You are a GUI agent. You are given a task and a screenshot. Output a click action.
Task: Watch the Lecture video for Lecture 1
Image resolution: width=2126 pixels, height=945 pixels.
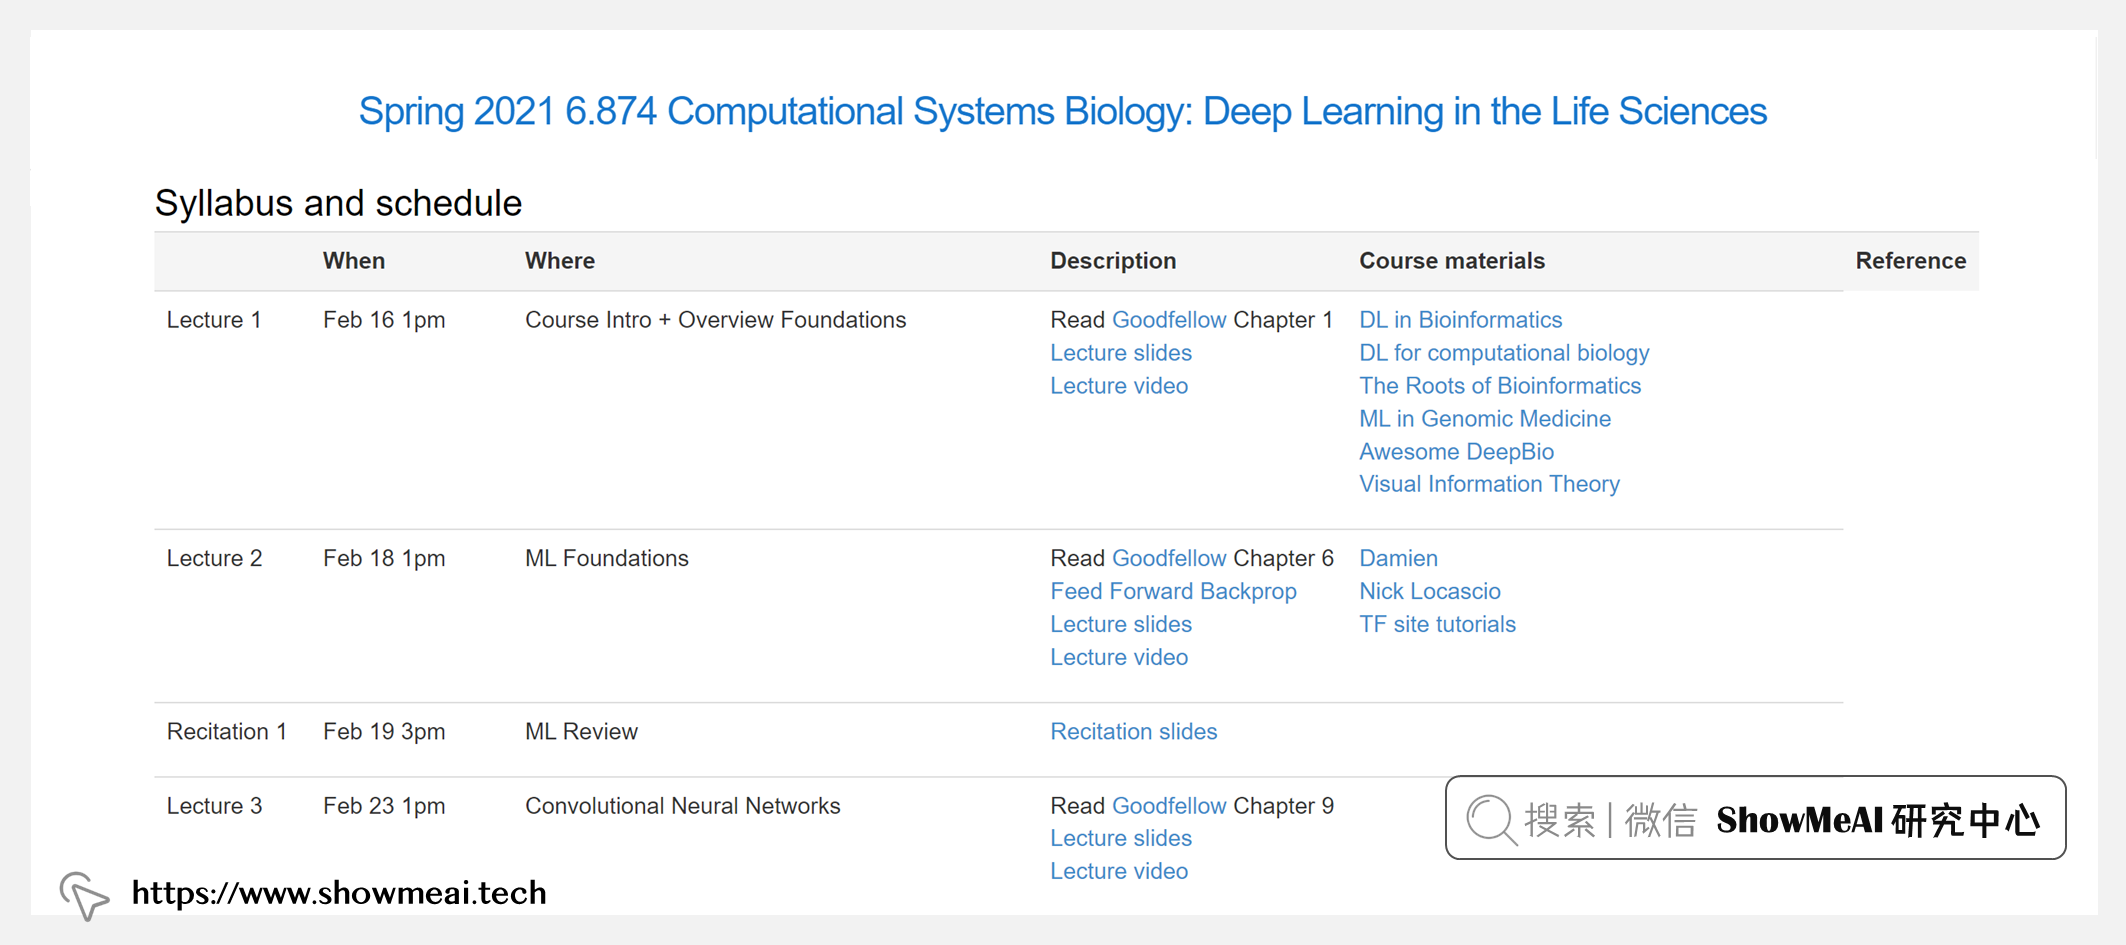tap(1118, 386)
